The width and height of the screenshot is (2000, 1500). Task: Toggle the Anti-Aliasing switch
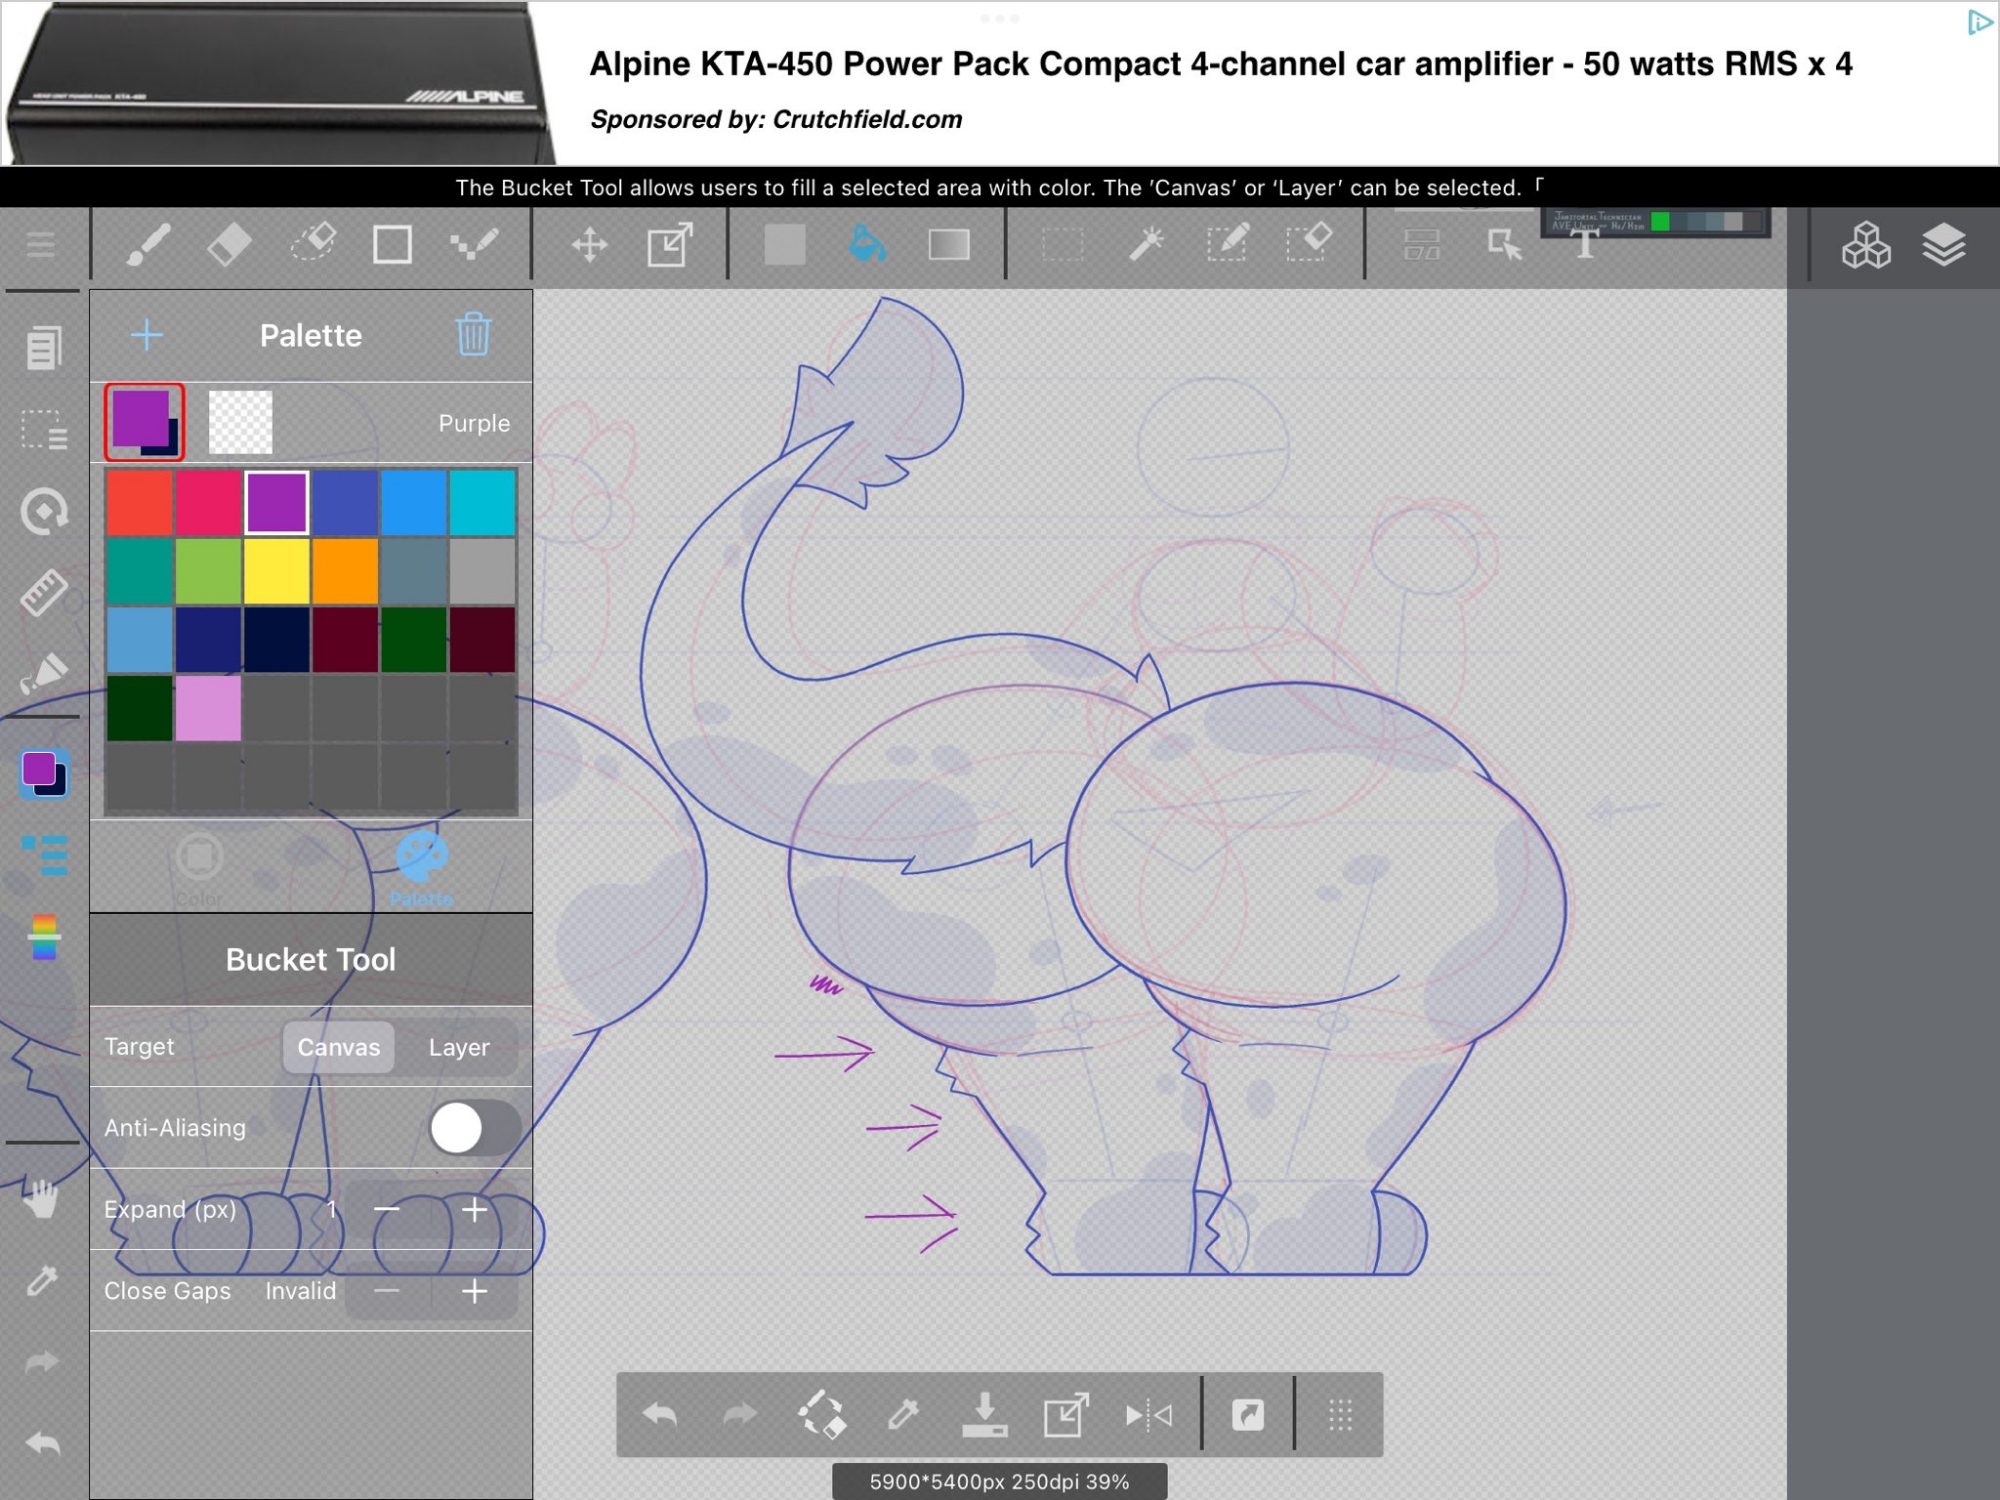pos(474,1128)
